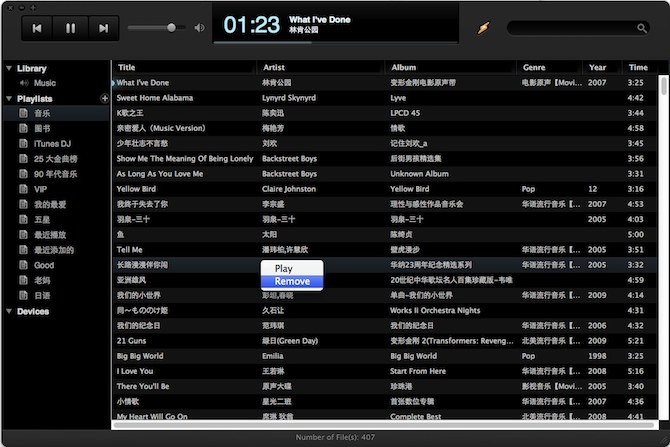The height and width of the screenshot is (447, 670).
Task: Select the song Sweet Home Alabama
Action: click(x=155, y=98)
